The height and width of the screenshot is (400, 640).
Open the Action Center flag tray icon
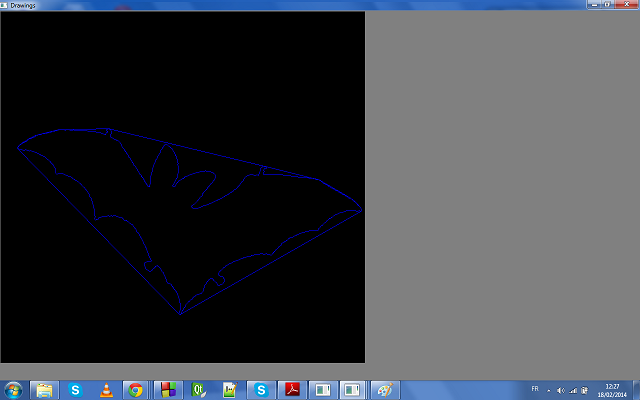[584, 391]
